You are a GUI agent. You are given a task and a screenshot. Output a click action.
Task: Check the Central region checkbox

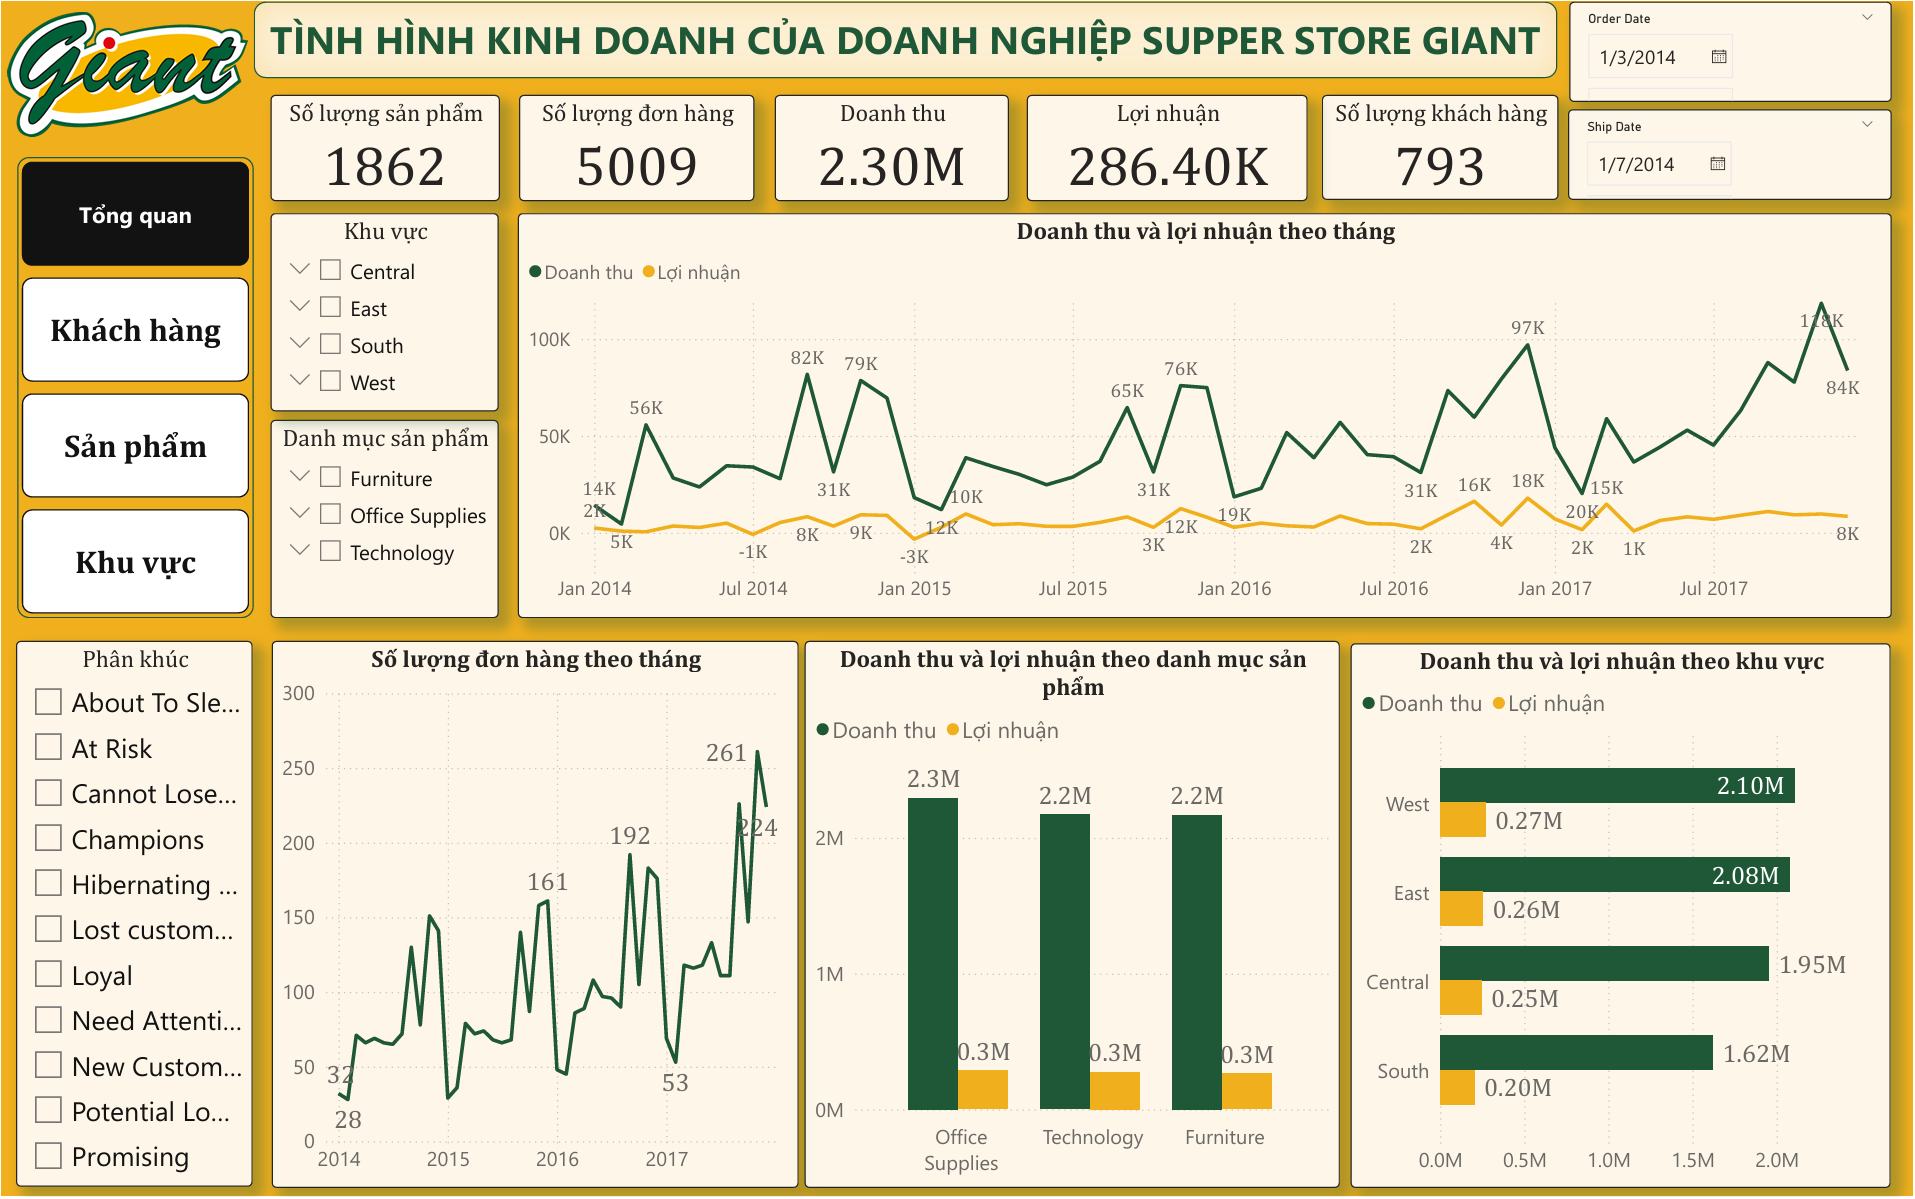tap(331, 270)
